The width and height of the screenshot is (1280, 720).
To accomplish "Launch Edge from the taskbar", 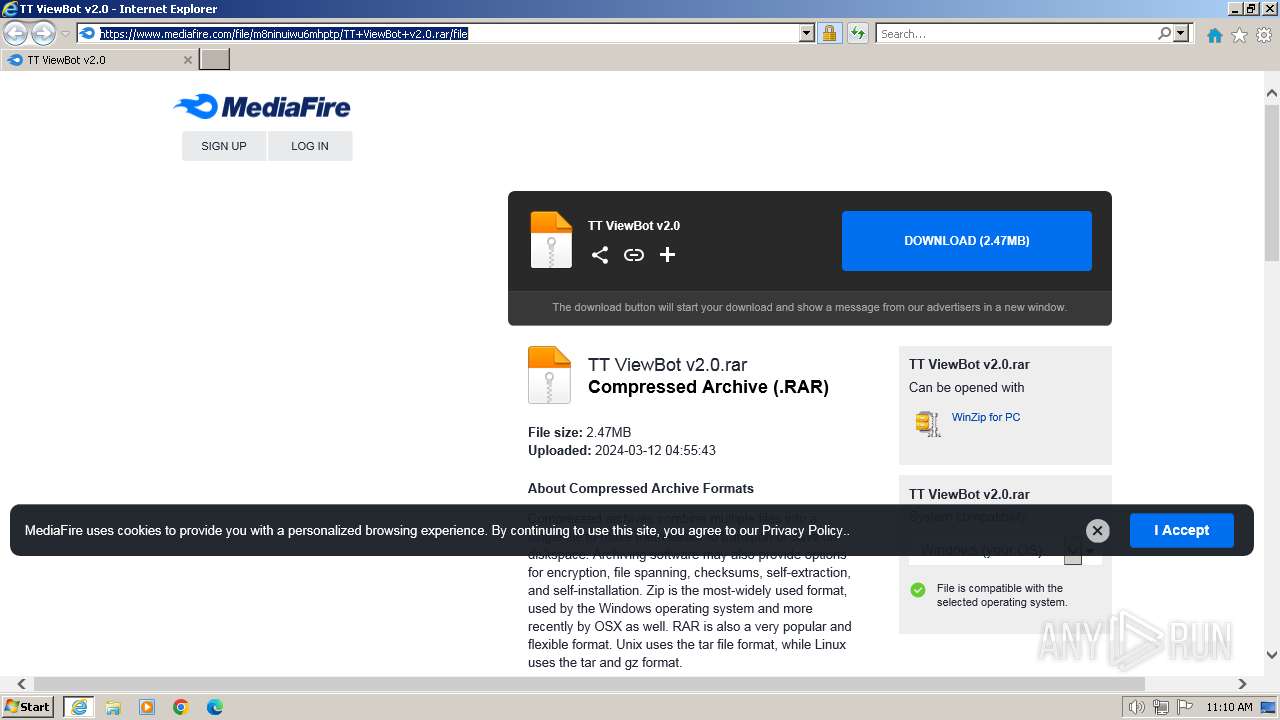I will pos(215,707).
